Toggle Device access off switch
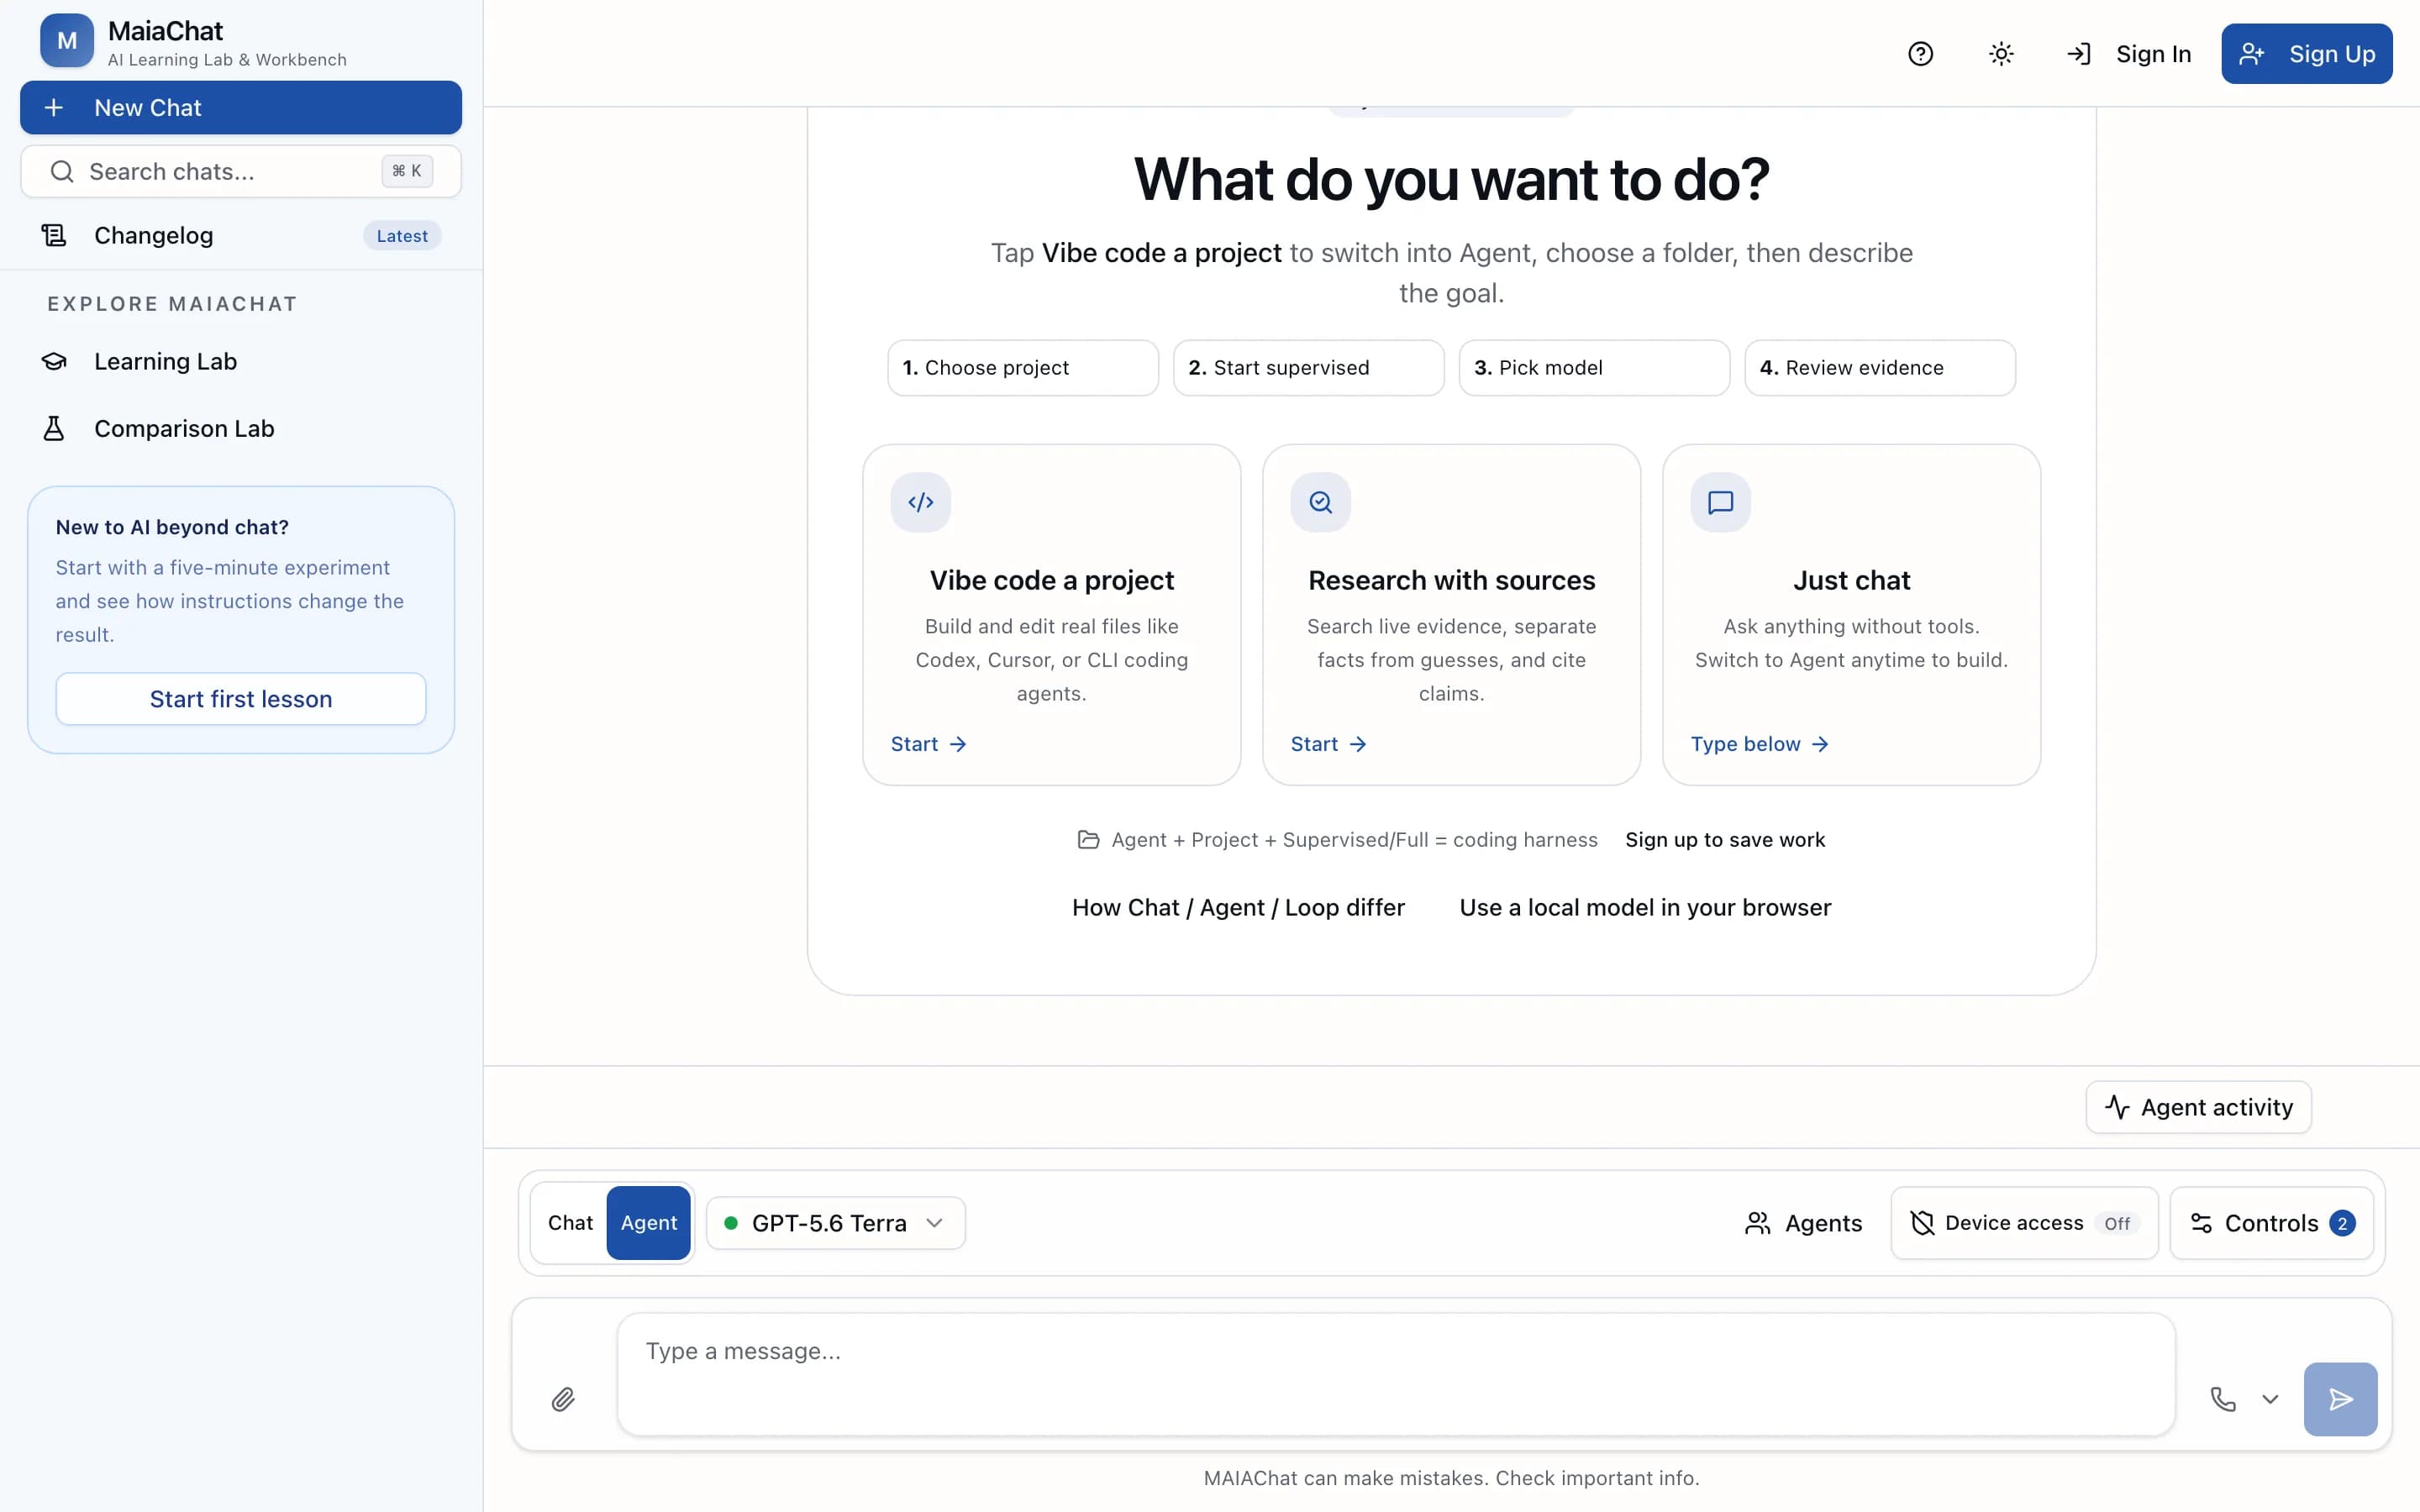 point(2024,1223)
